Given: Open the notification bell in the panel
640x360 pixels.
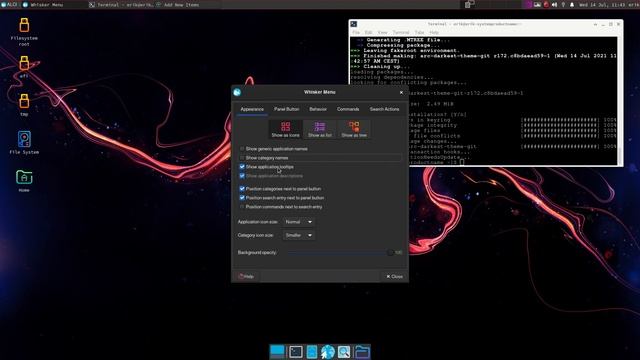Looking at the screenshot, I should 572,4.
